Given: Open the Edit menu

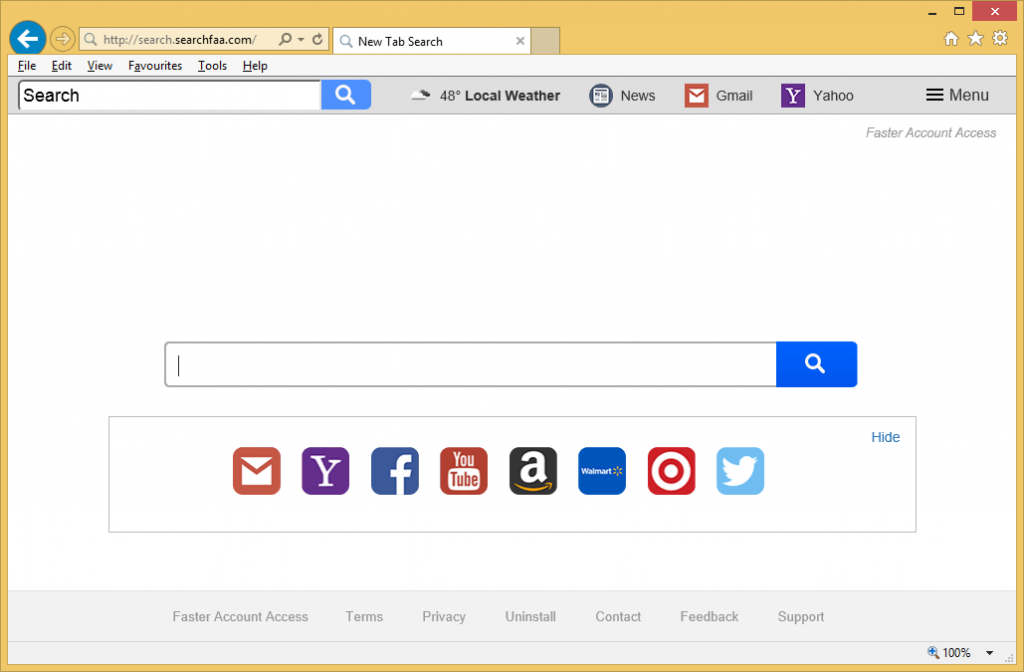Looking at the screenshot, I should point(61,66).
